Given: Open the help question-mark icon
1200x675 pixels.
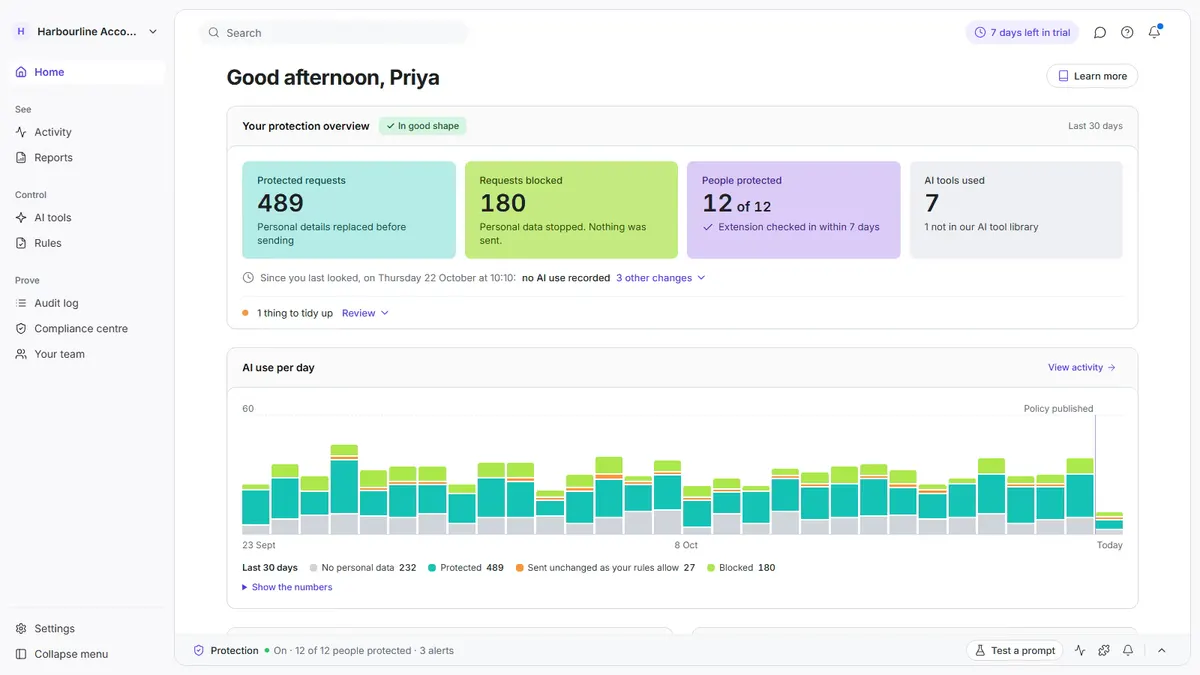Looking at the screenshot, I should (1127, 33).
